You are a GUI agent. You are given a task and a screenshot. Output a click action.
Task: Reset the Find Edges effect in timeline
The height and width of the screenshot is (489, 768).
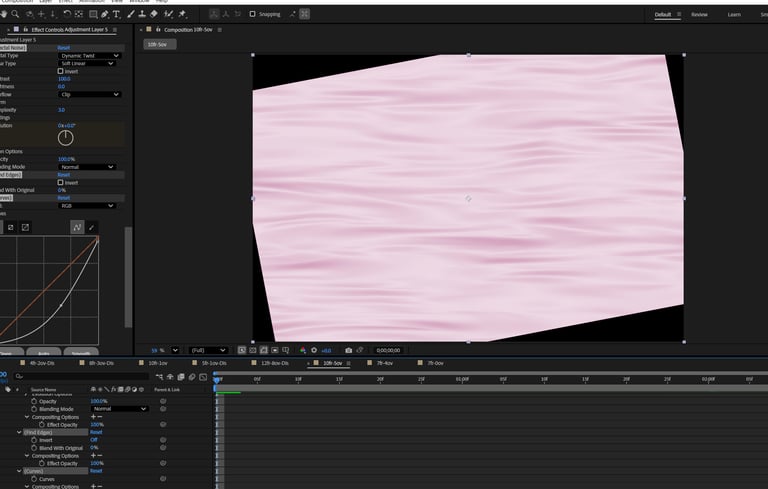click(96, 432)
